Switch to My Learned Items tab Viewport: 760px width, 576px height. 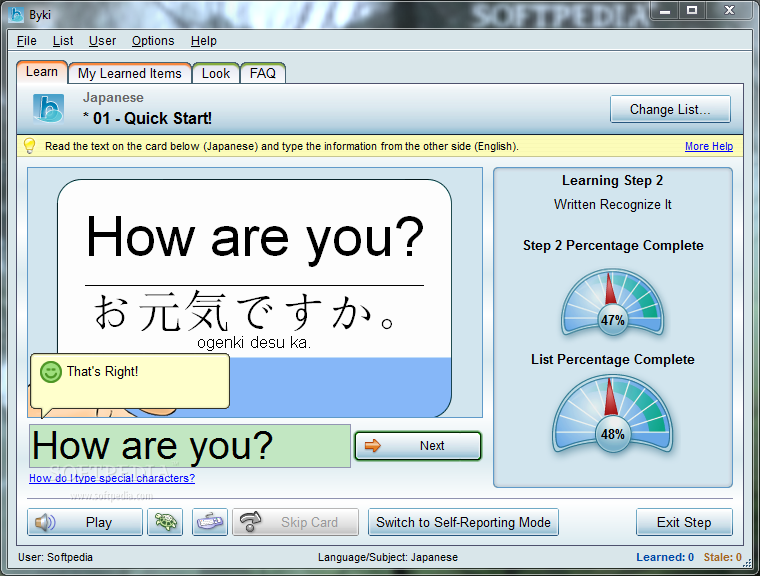pyautogui.click(x=129, y=73)
